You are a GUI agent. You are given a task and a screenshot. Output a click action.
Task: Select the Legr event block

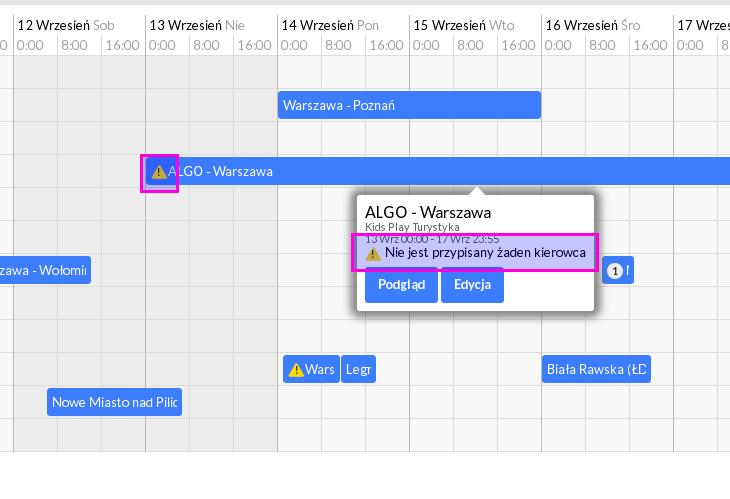point(358,369)
